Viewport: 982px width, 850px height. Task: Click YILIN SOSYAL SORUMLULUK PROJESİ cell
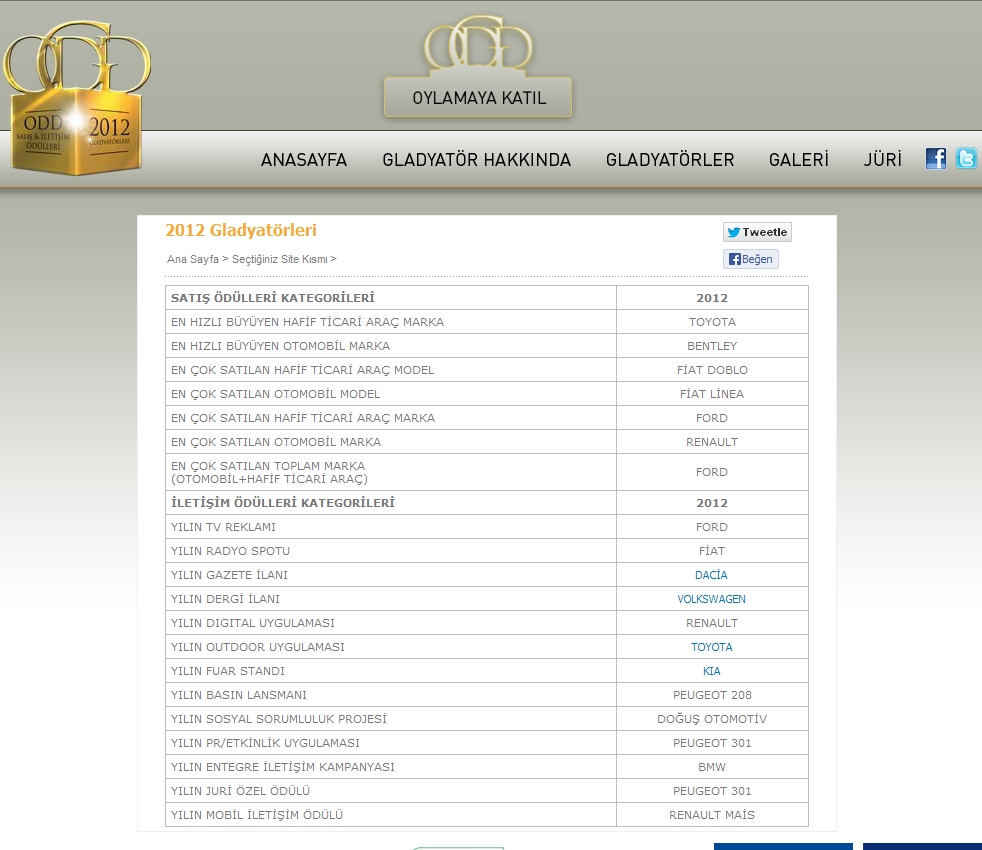[391, 719]
